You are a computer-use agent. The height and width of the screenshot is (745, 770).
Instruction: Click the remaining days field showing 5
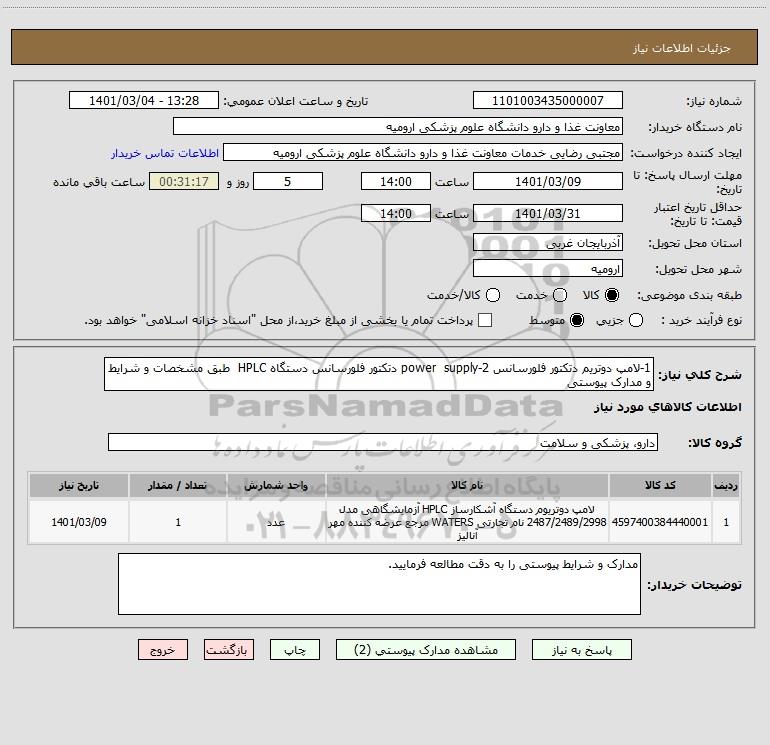point(288,181)
